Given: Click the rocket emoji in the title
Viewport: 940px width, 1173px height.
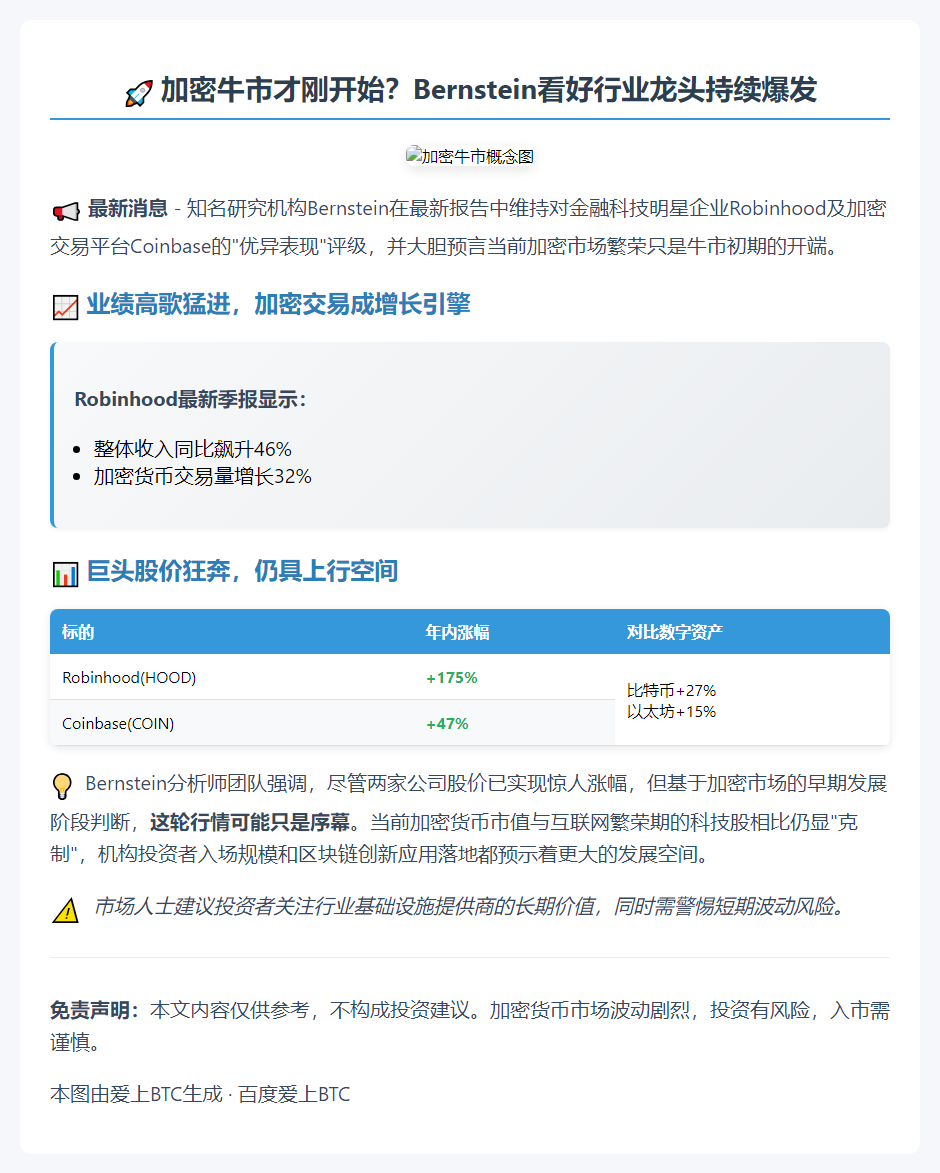Looking at the screenshot, I should point(139,93).
